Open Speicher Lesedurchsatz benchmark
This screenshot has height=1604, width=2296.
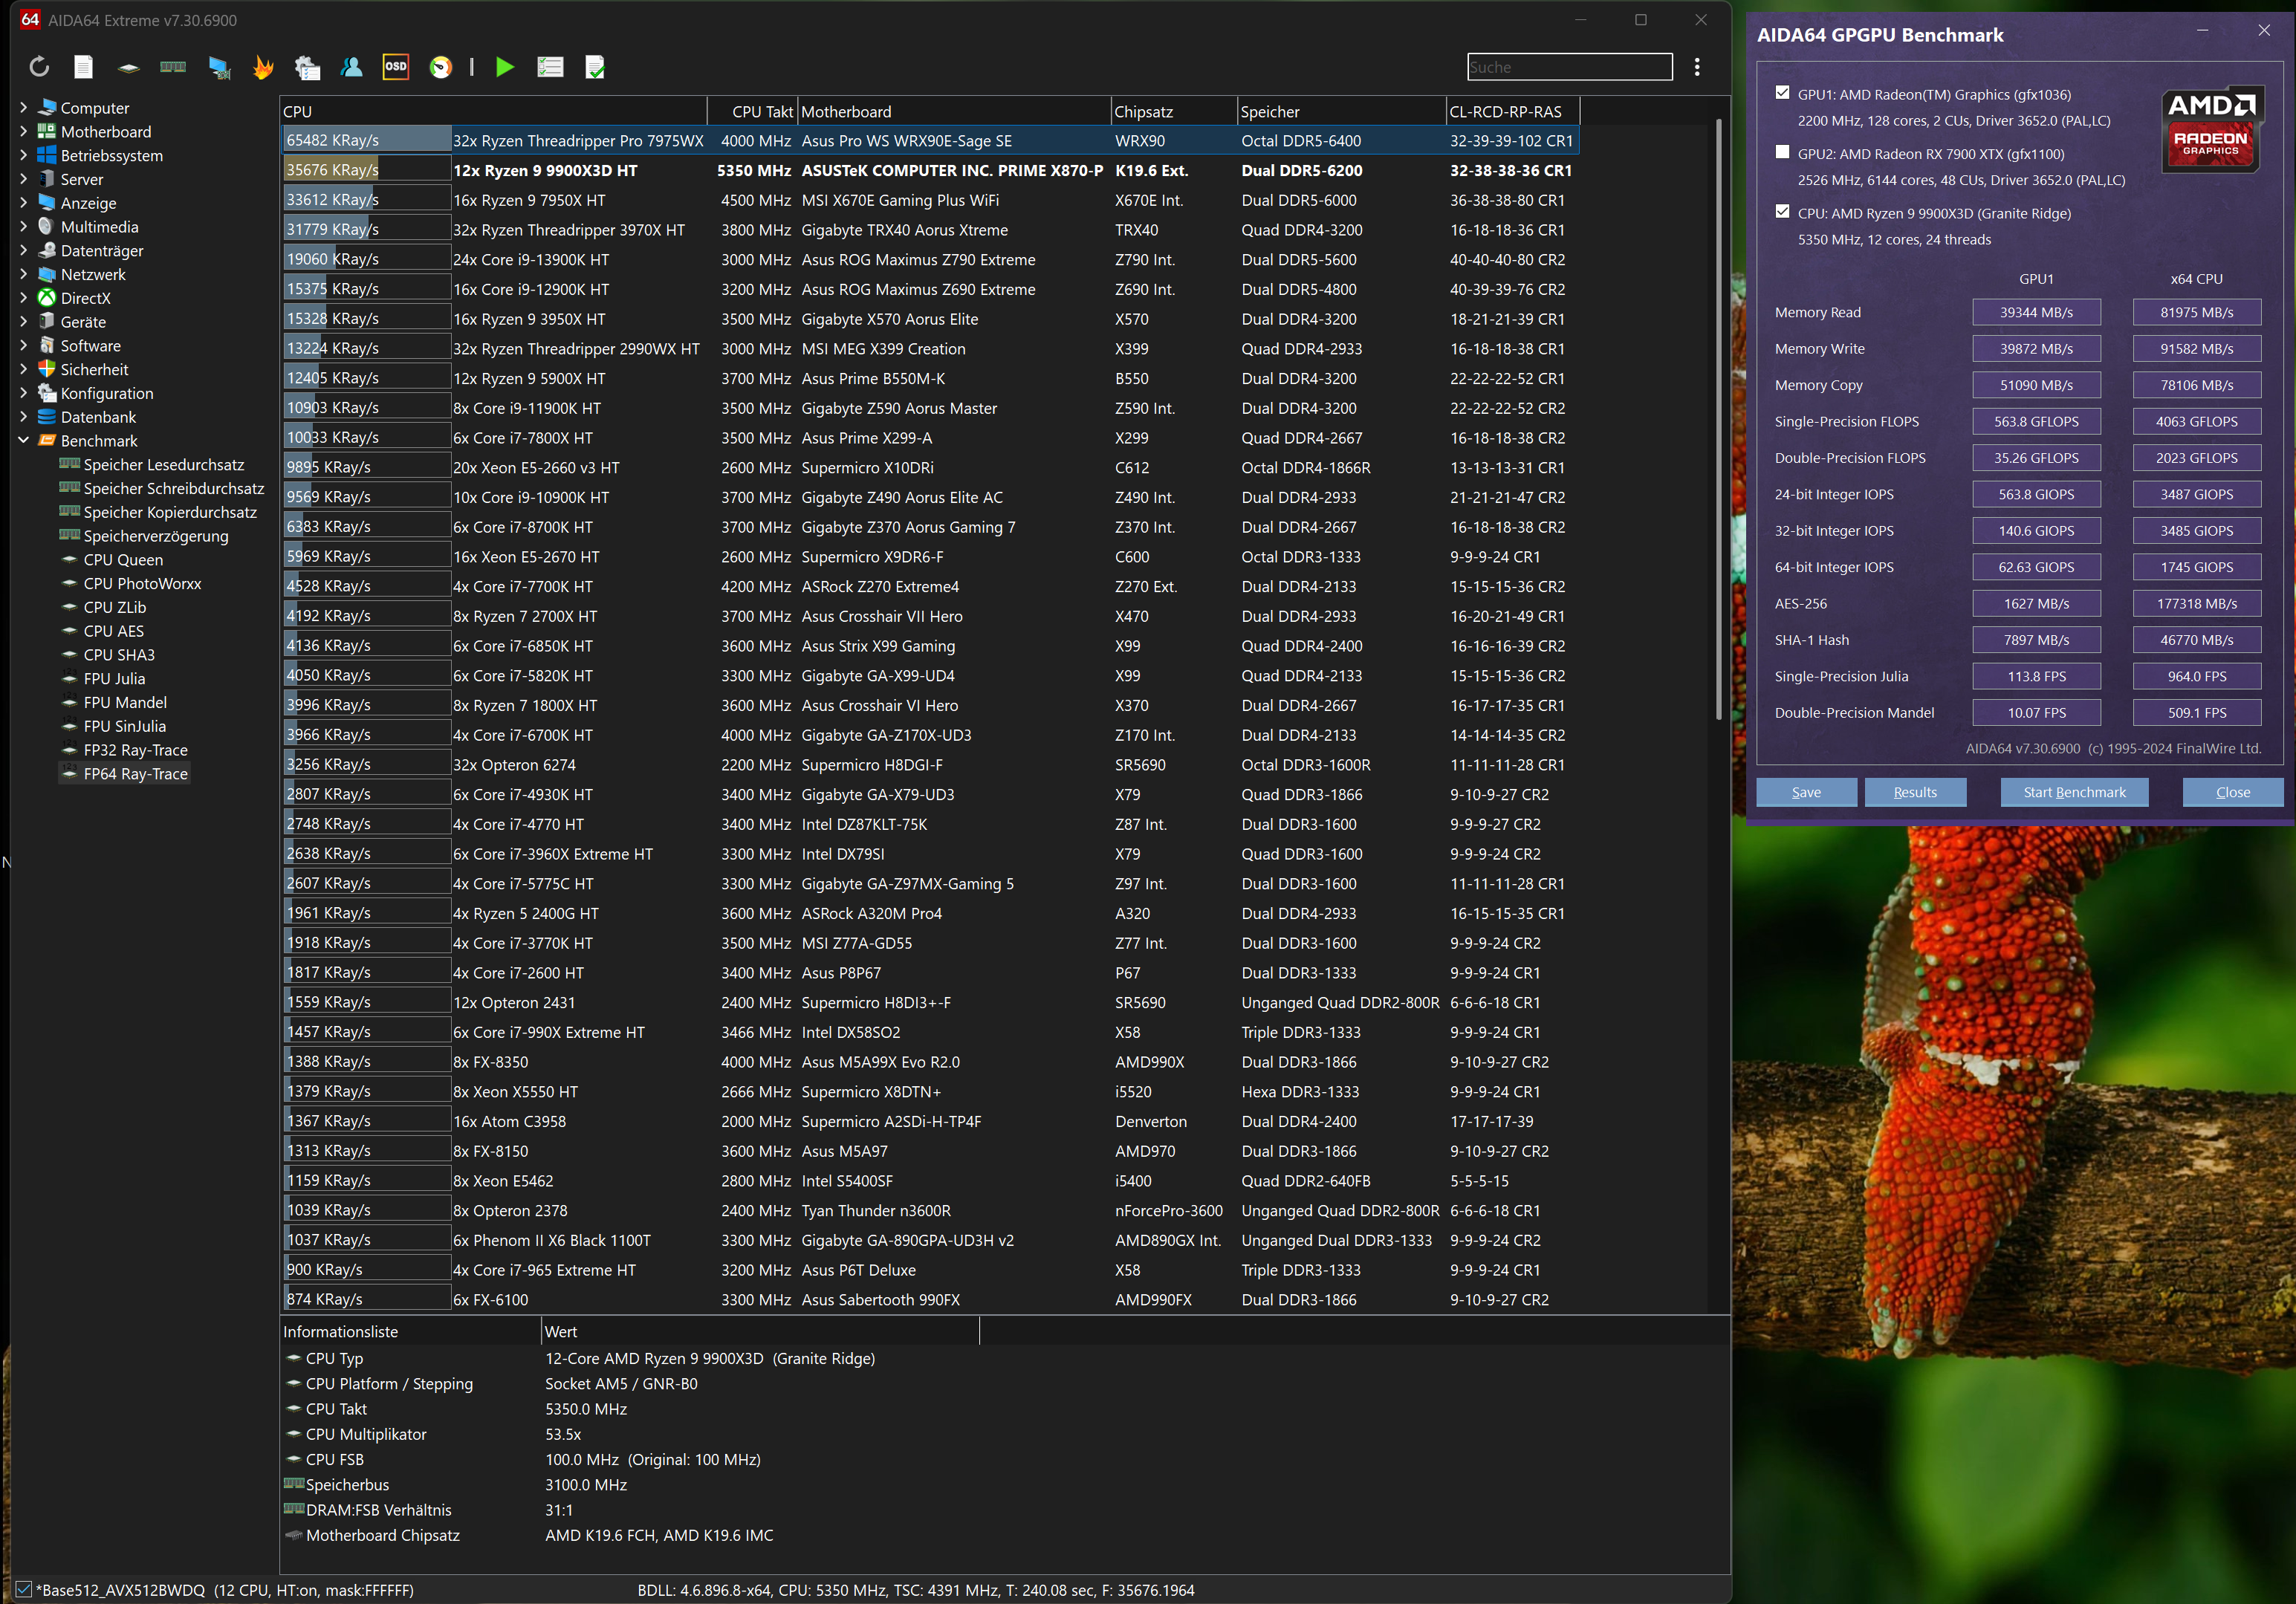pyautogui.click(x=164, y=465)
